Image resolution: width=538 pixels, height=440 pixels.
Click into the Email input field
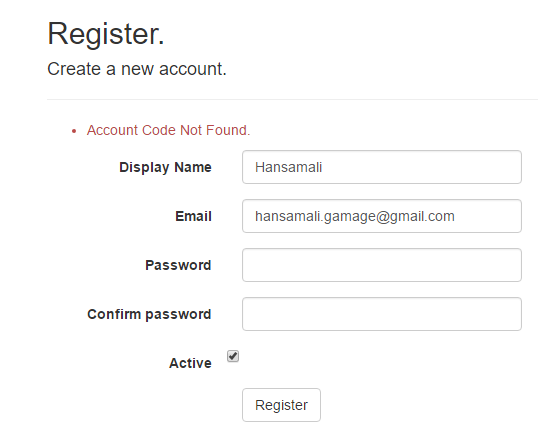coord(382,216)
